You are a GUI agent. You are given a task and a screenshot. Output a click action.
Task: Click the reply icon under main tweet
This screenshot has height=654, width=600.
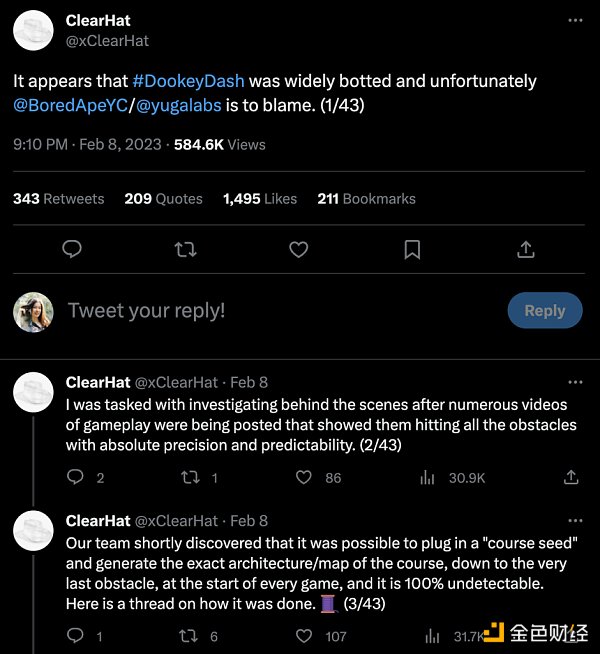click(72, 249)
